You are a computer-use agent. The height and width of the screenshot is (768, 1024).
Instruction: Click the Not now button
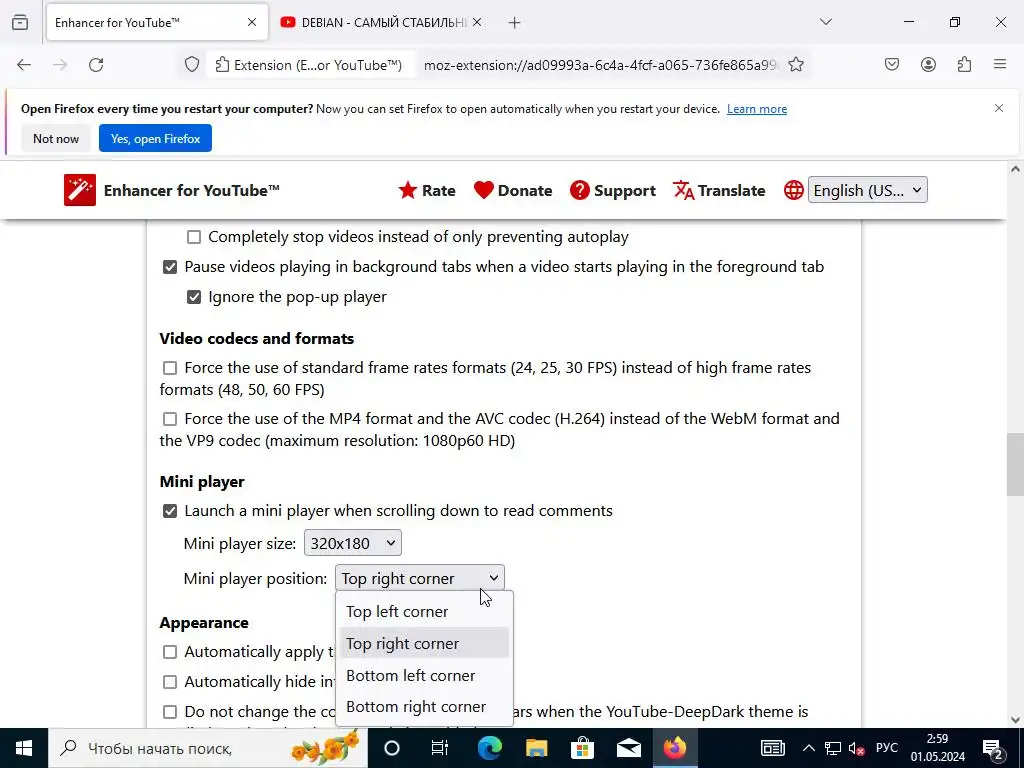click(56, 138)
